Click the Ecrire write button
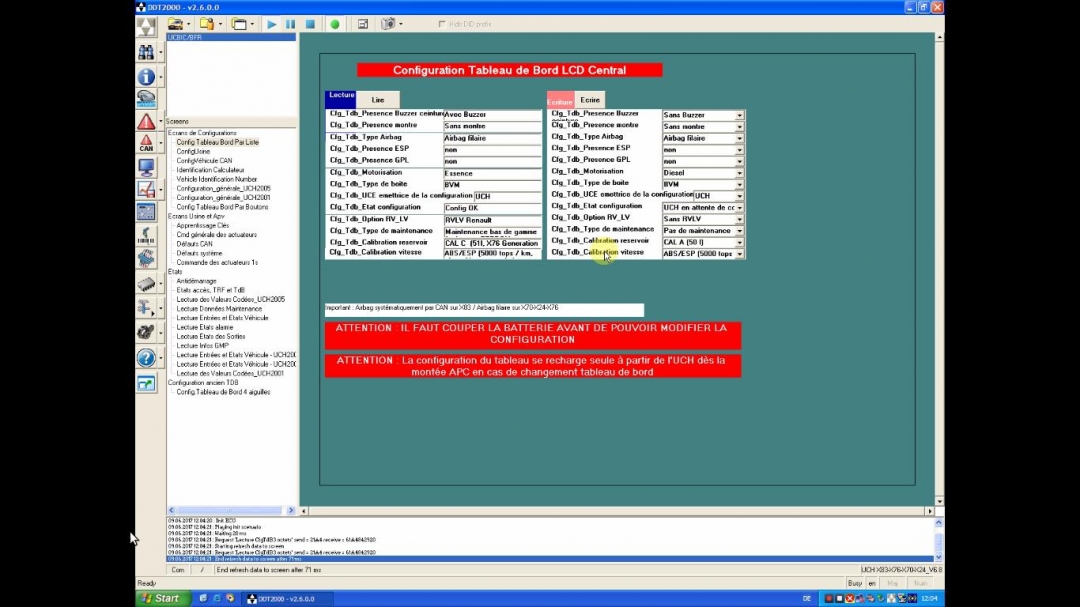1080x607 pixels. (590, 100)
